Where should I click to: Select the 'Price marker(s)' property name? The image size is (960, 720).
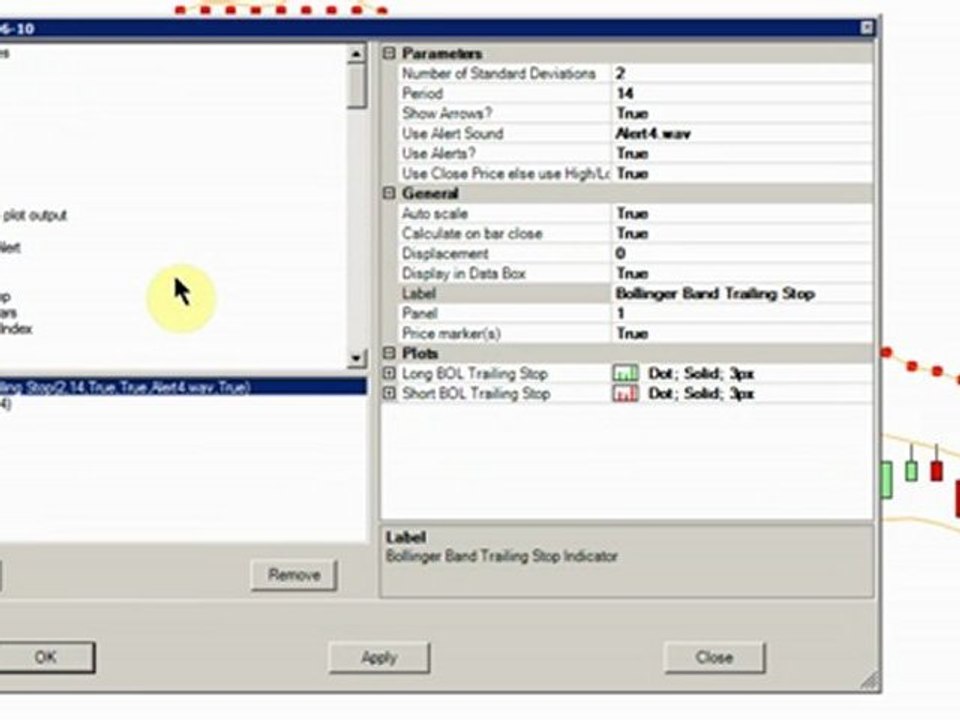pyautogui.click(x=451, y=334)
